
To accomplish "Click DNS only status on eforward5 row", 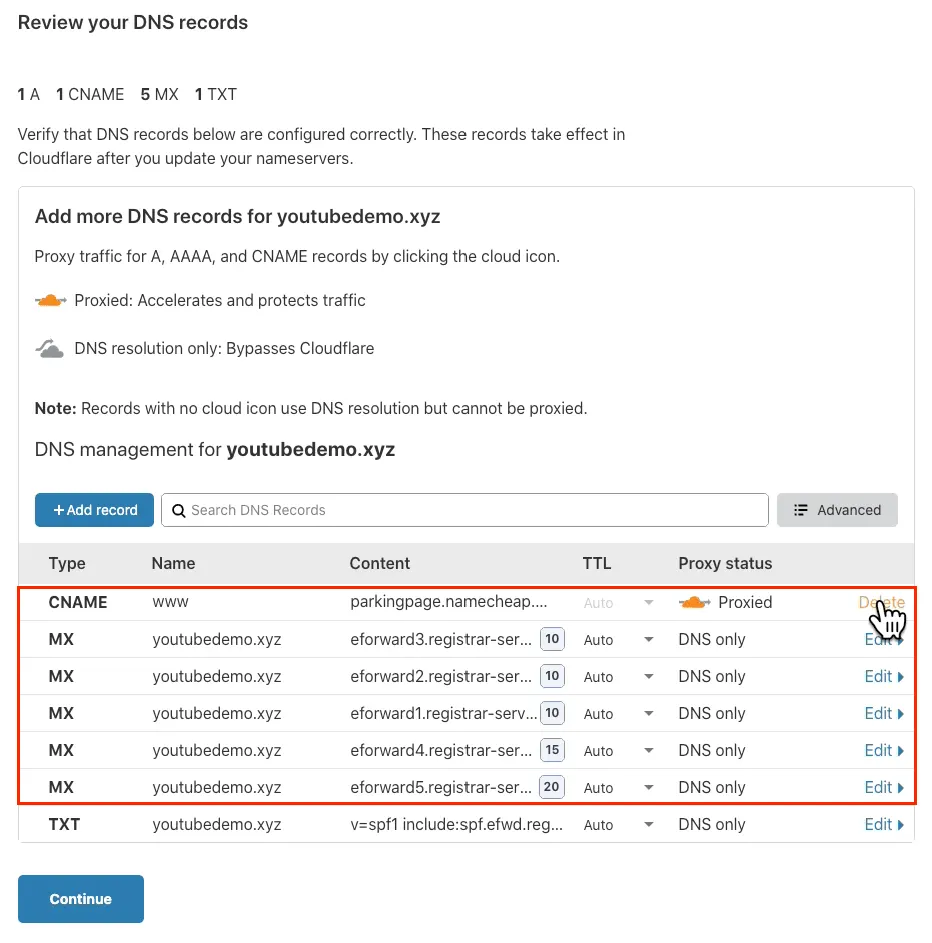I will coord(712,787).
